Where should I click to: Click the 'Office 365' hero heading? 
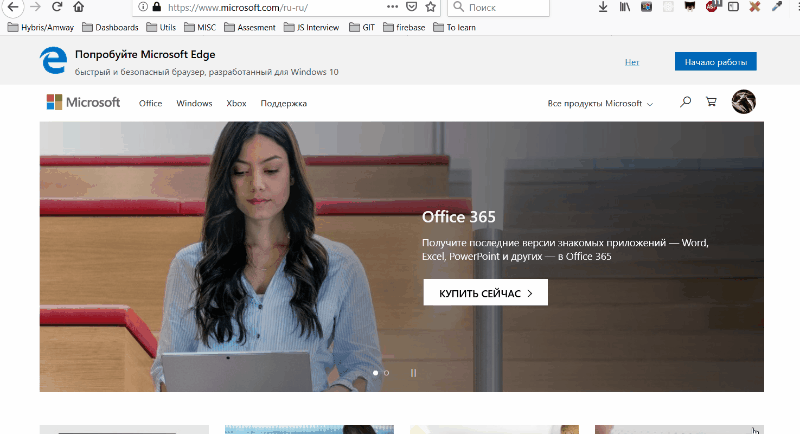(x=459, y=217)
